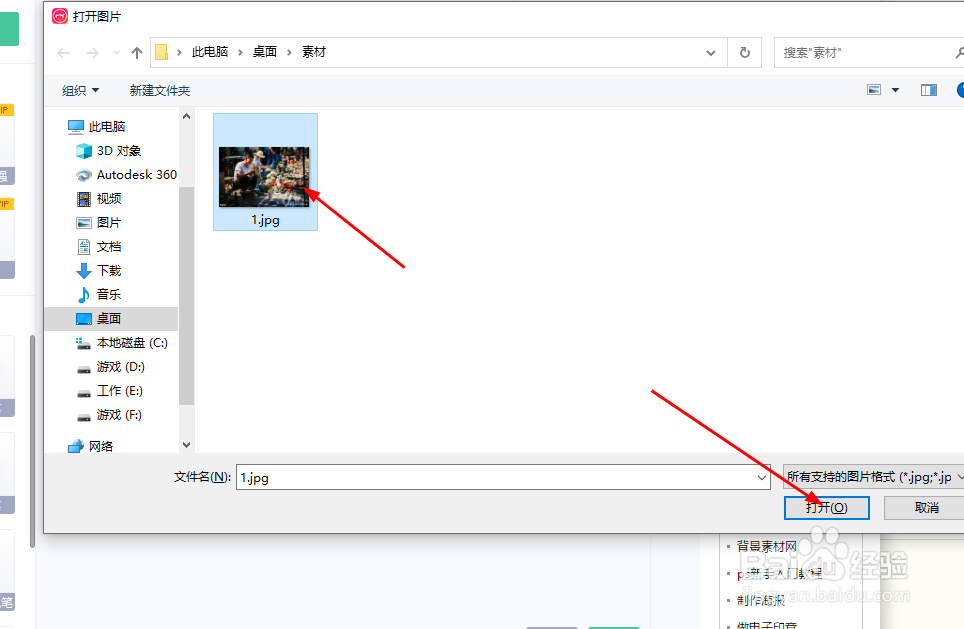Viewport: 964px width, 629px height.
Task: Click 制作海报 link in background page
Action: [761, 600]
